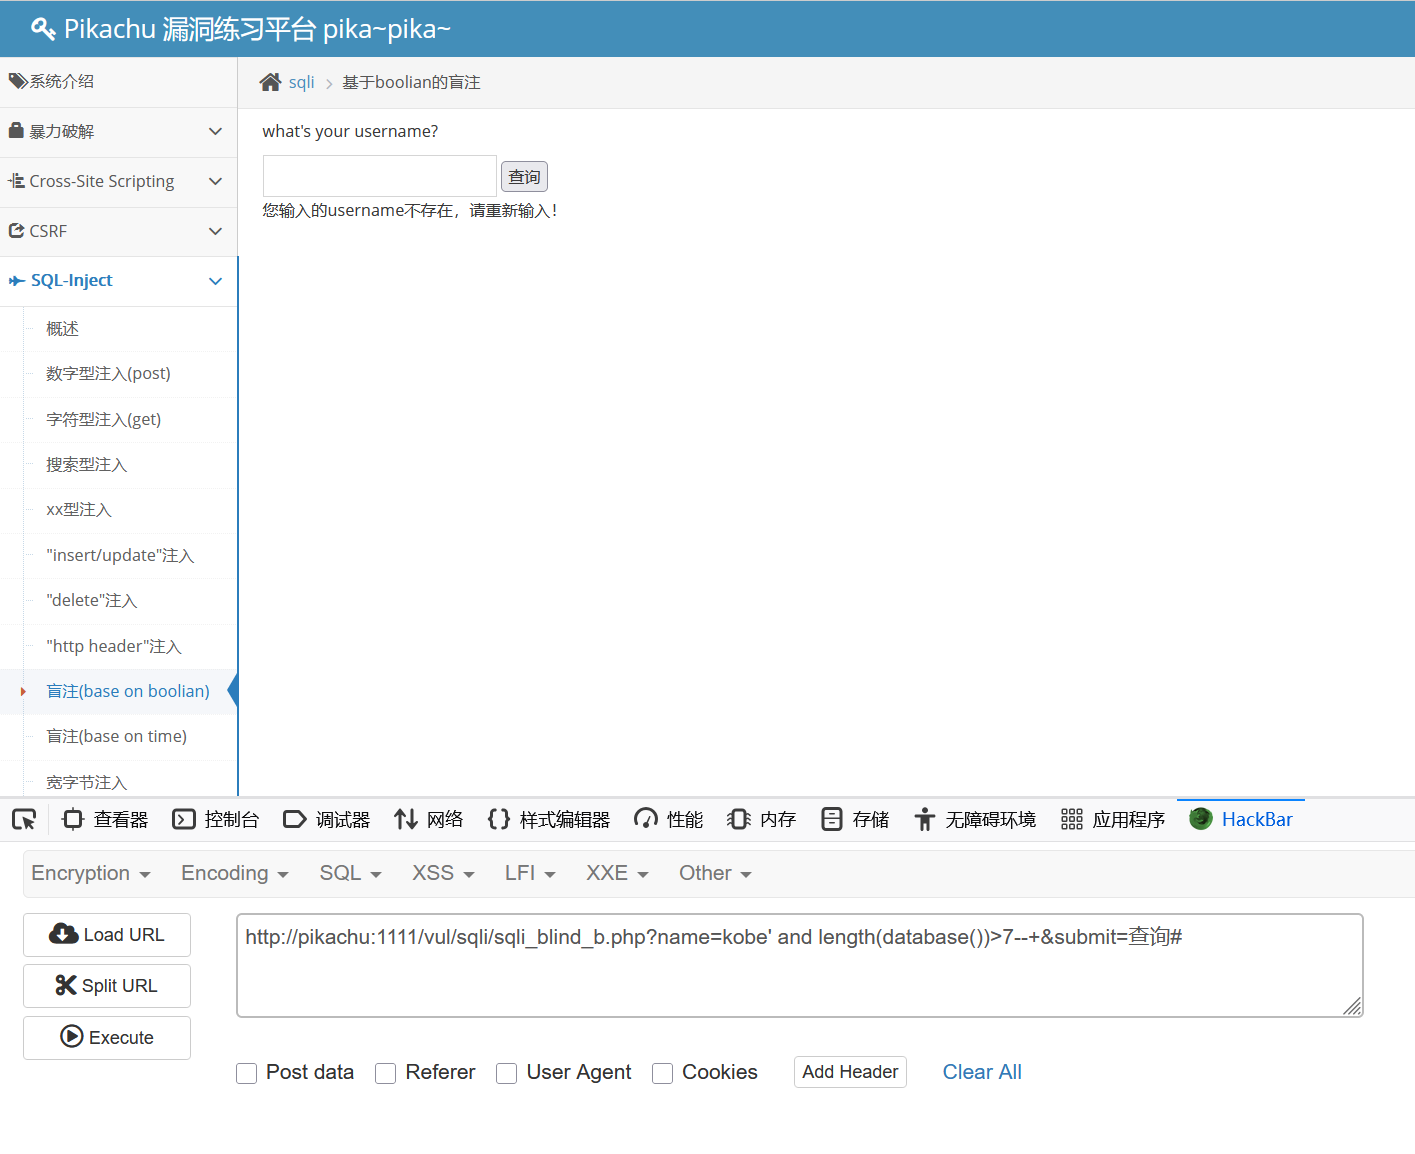Click the tag icon beside 系统介绍
The width and height of the screenshot is (1415, 1154).
point(18,81)
